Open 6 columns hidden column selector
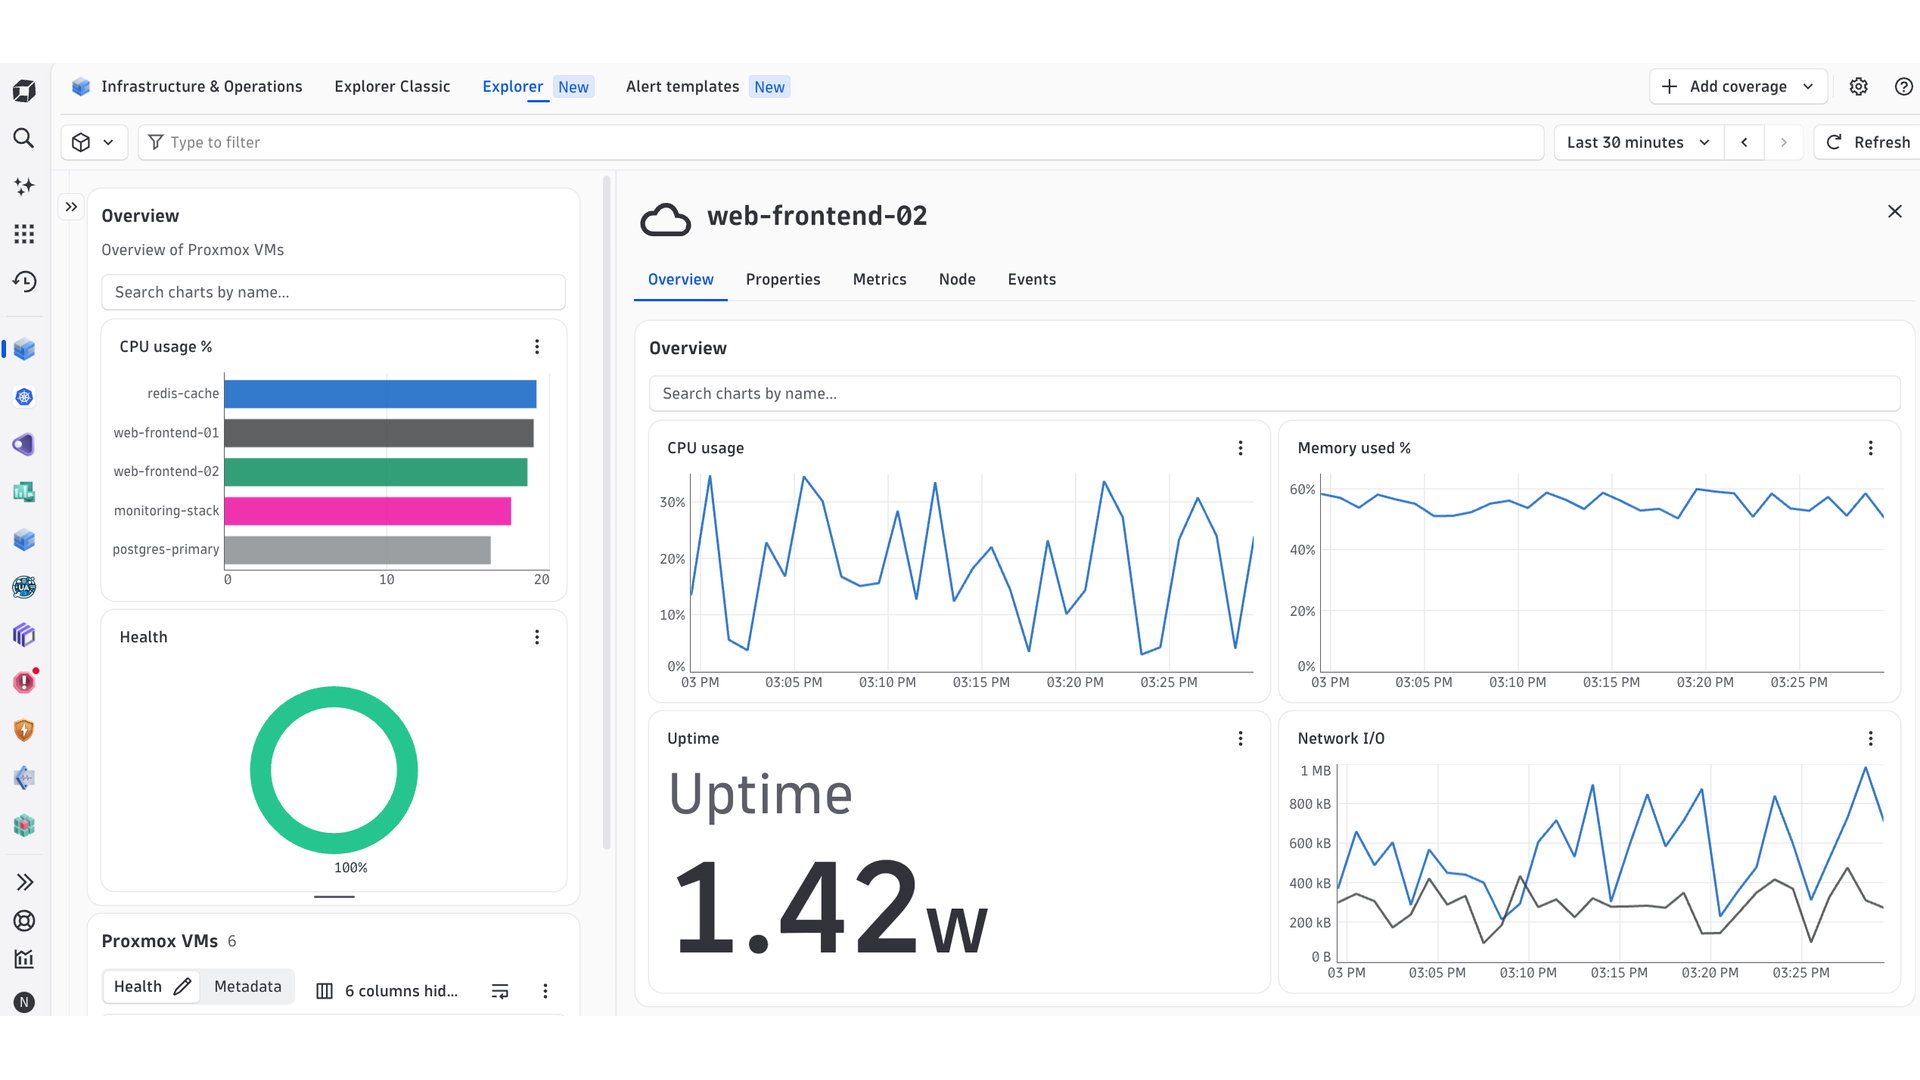Screen dimensions: 1920x1080 pyautogui.click(x=387, y=991)
